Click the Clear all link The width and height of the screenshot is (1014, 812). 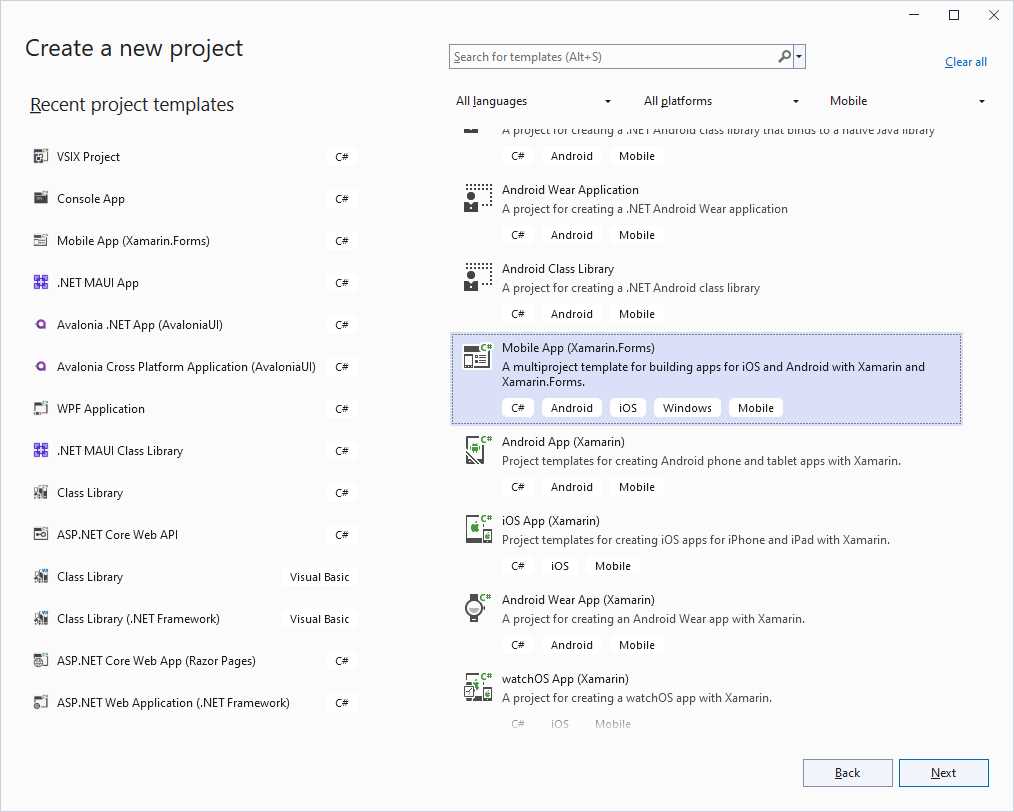(965, 61)
